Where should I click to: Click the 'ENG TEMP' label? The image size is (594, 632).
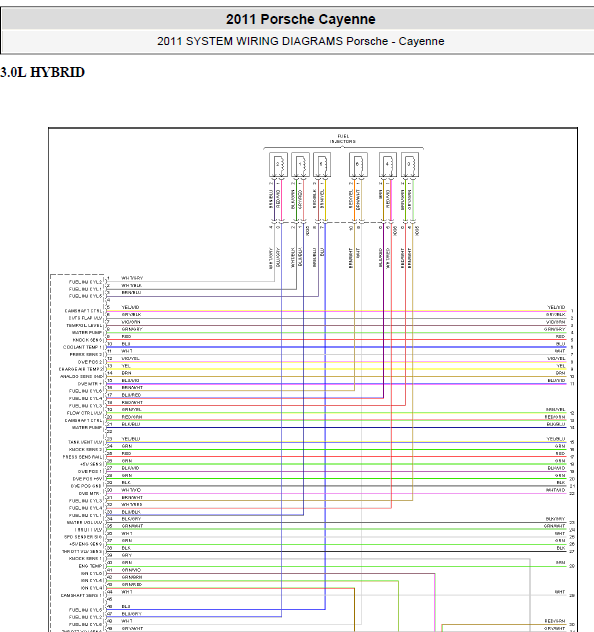[x=91, y=566]
